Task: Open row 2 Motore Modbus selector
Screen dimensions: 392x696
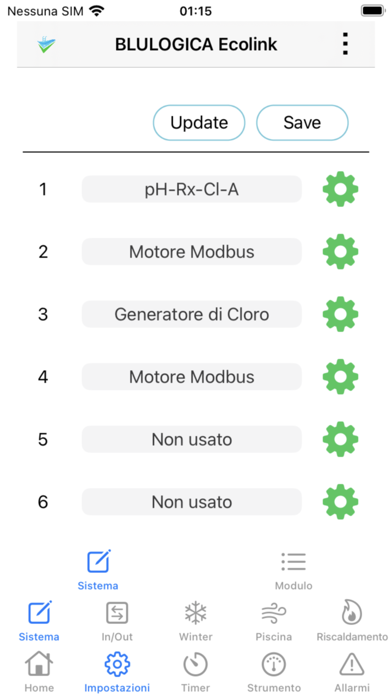Action: coord(192,252)
